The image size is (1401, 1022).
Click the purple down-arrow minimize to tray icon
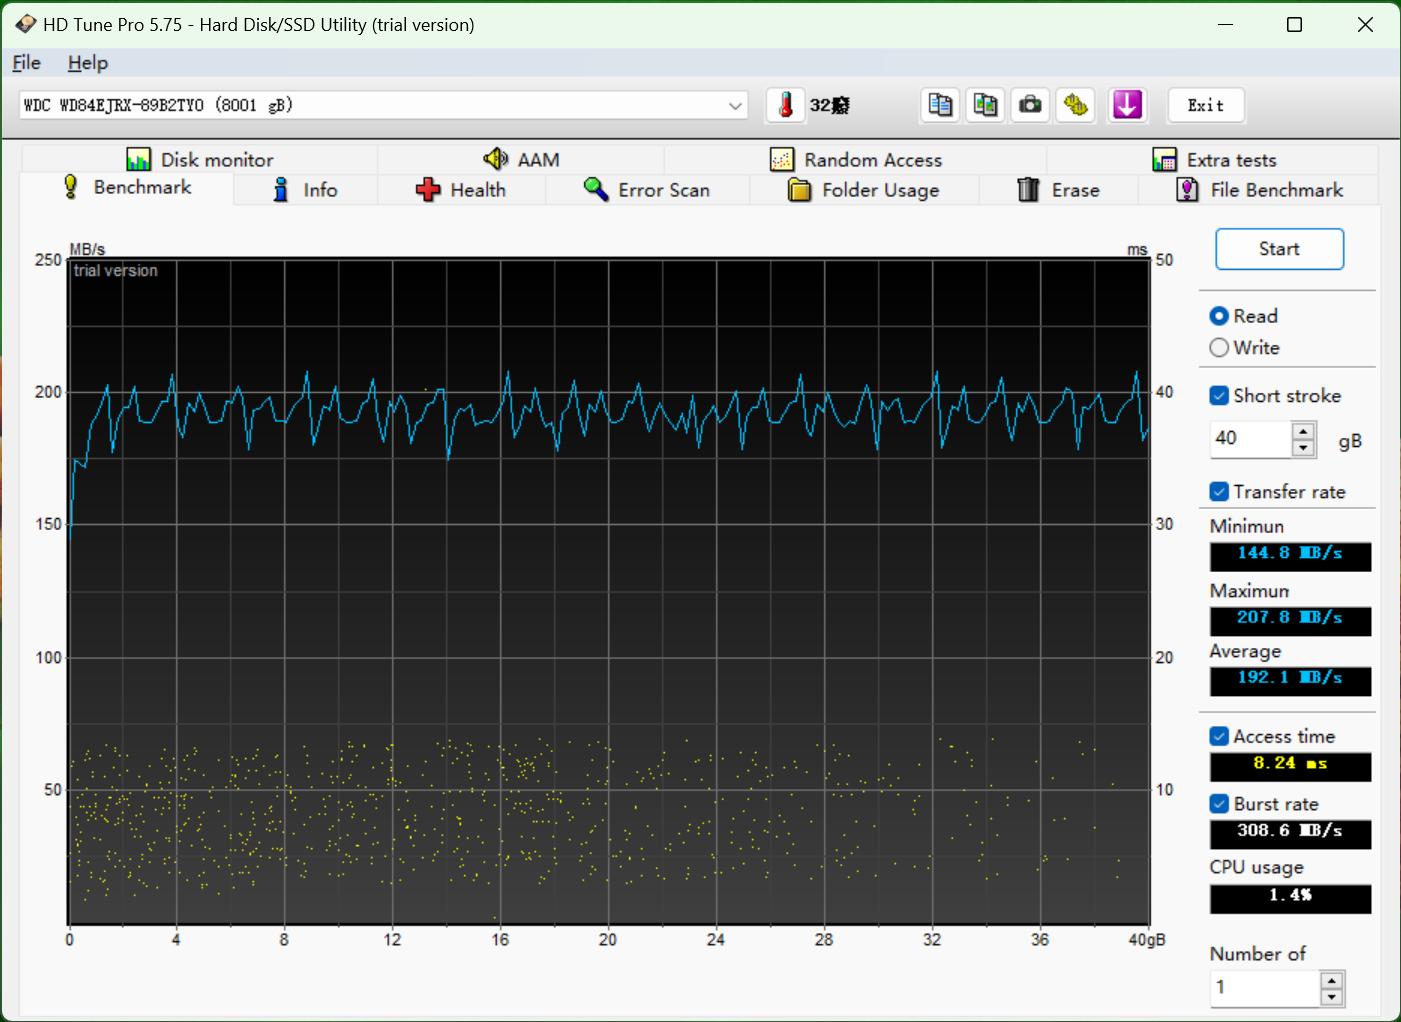(1127, 105)
